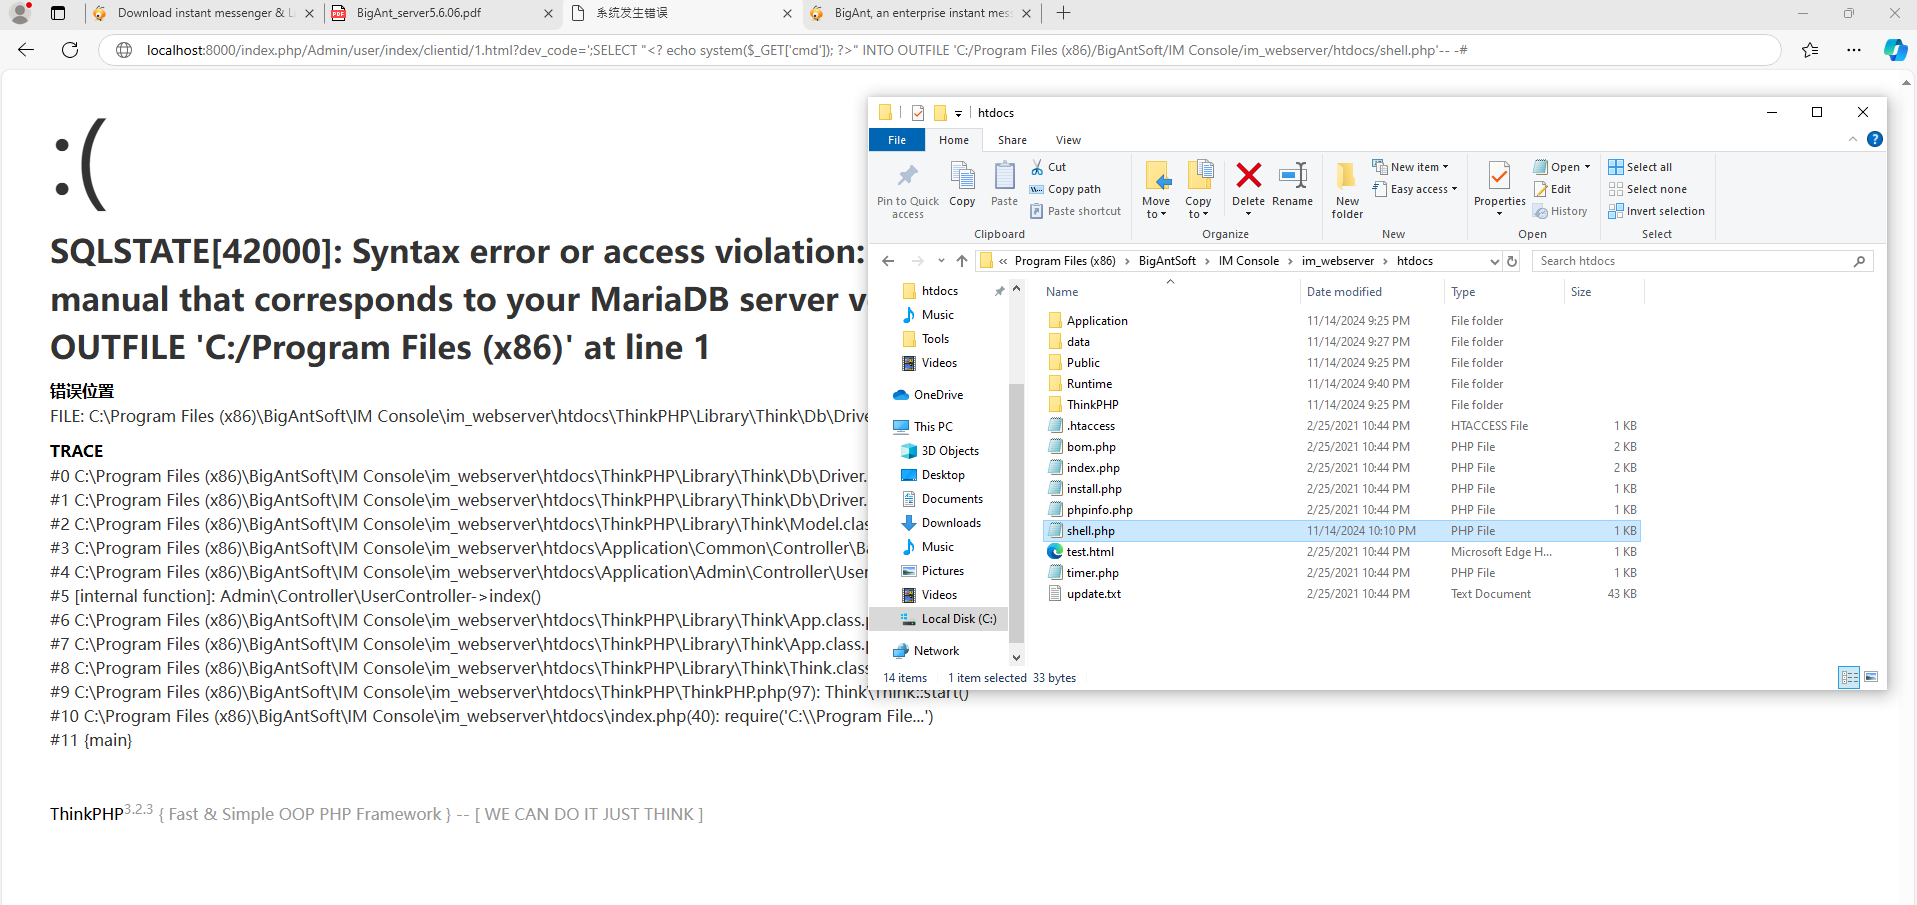Click Select none in the ribbon

tap(1647, 189)
